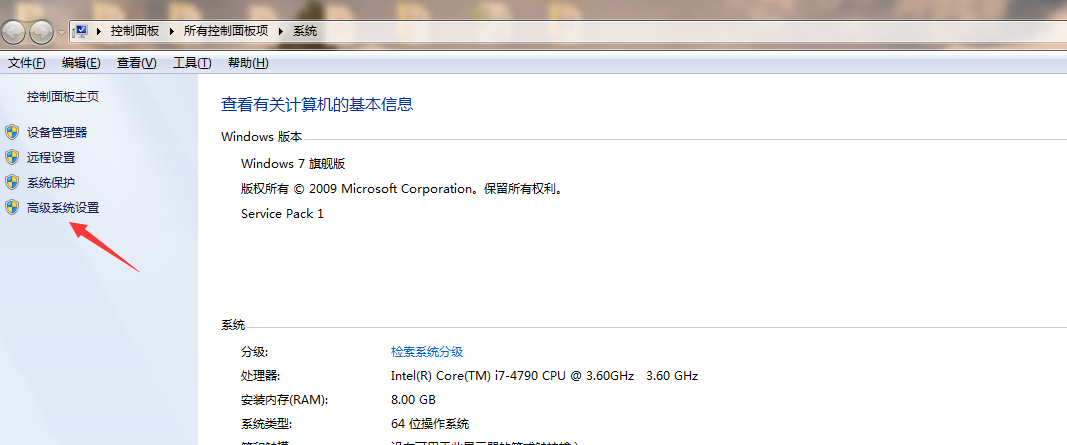The image size is (1067, 445).
Task: Open 系统保护 from the sidebar
Action: (x=51, y=183)
